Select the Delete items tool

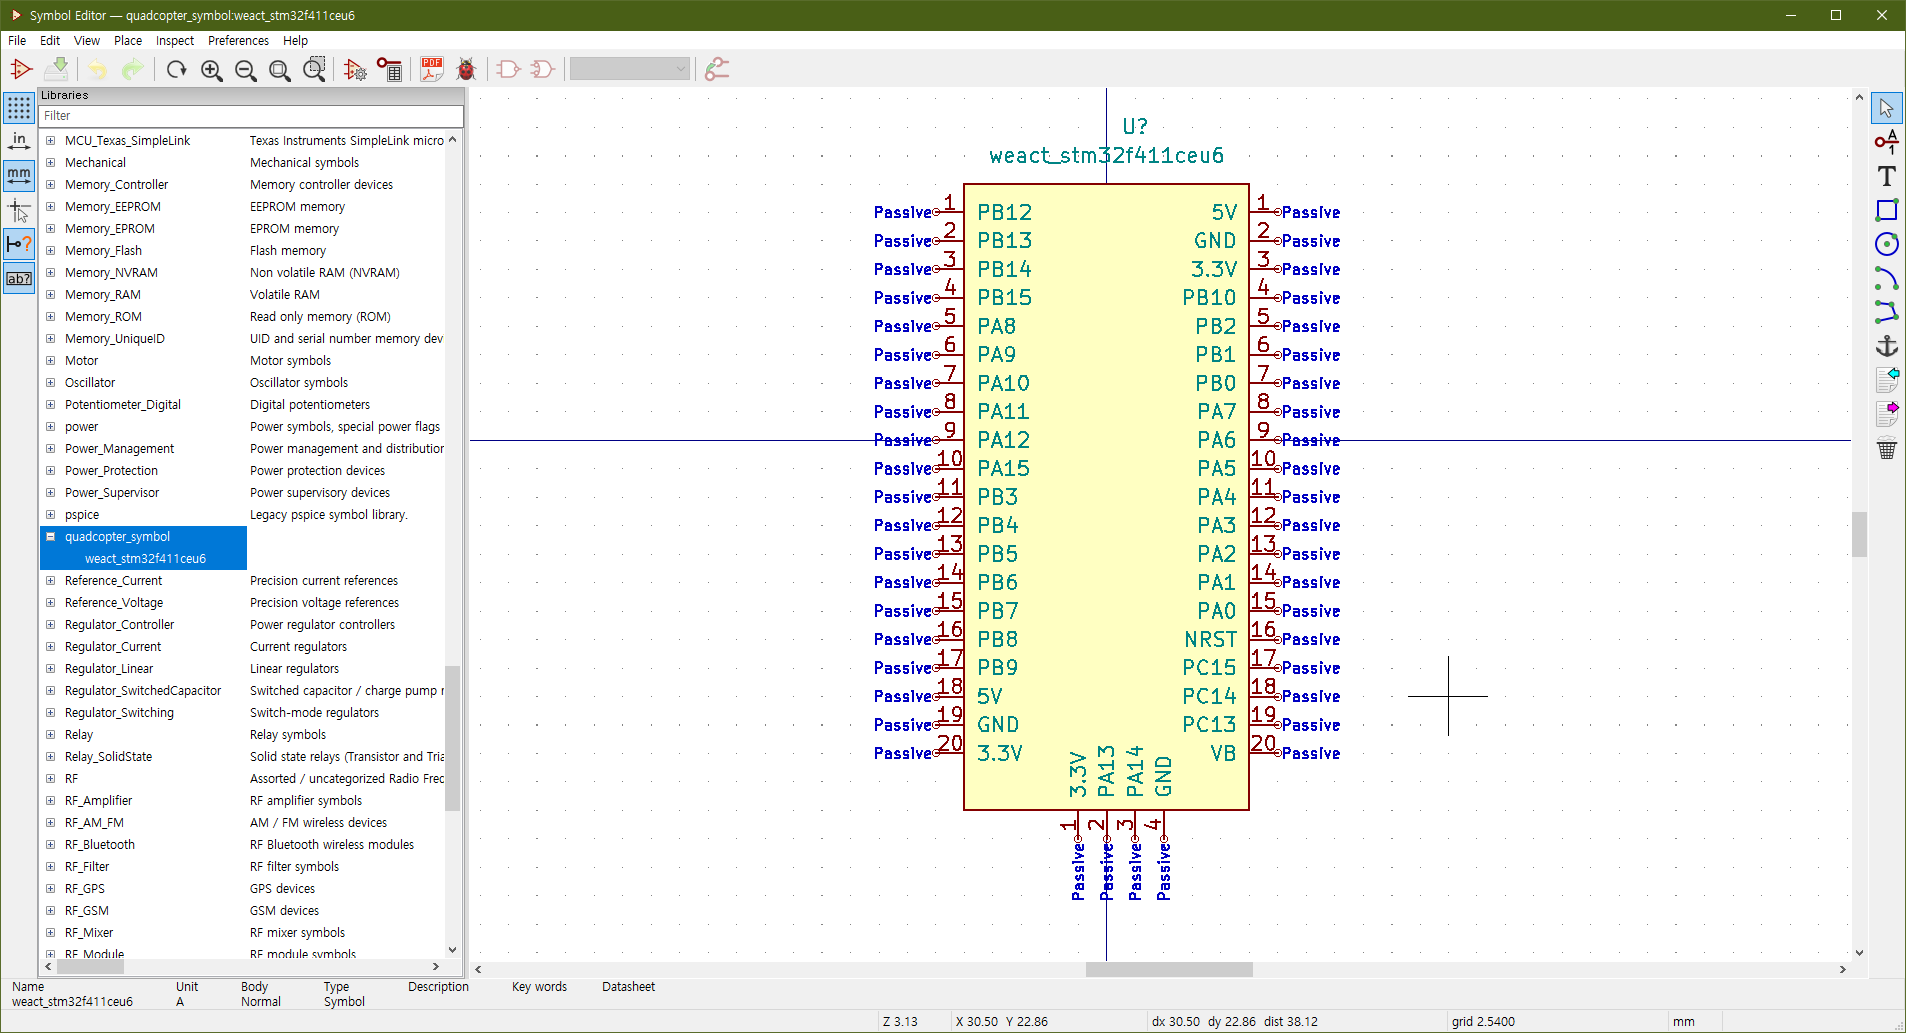1886,448
